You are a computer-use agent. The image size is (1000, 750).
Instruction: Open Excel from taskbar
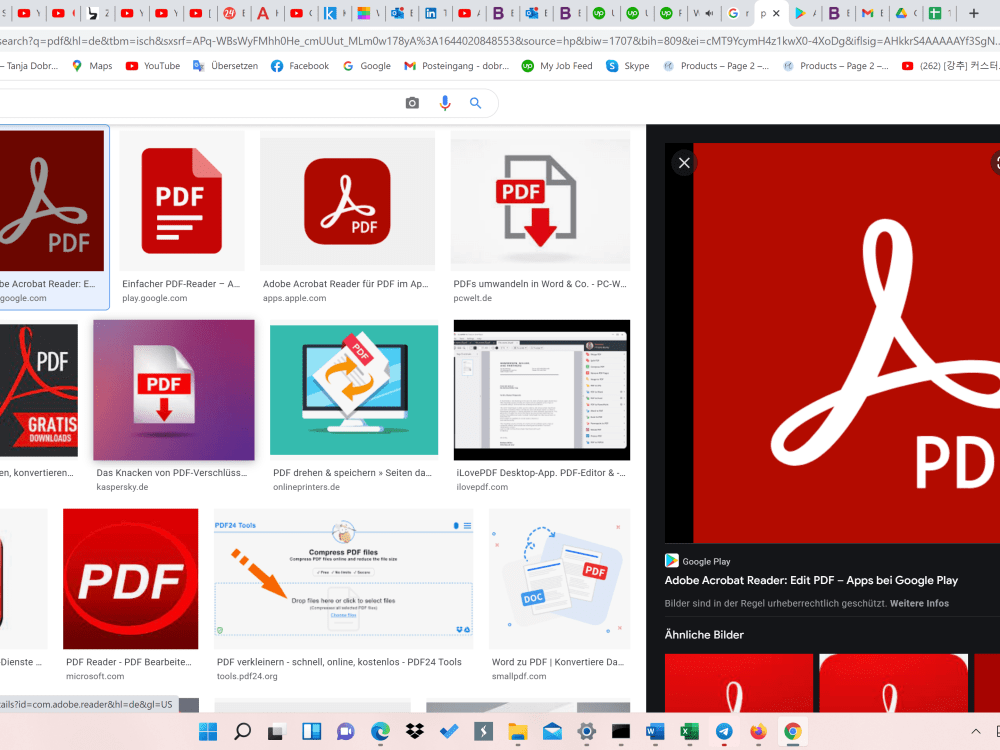(x=689, y=732)
